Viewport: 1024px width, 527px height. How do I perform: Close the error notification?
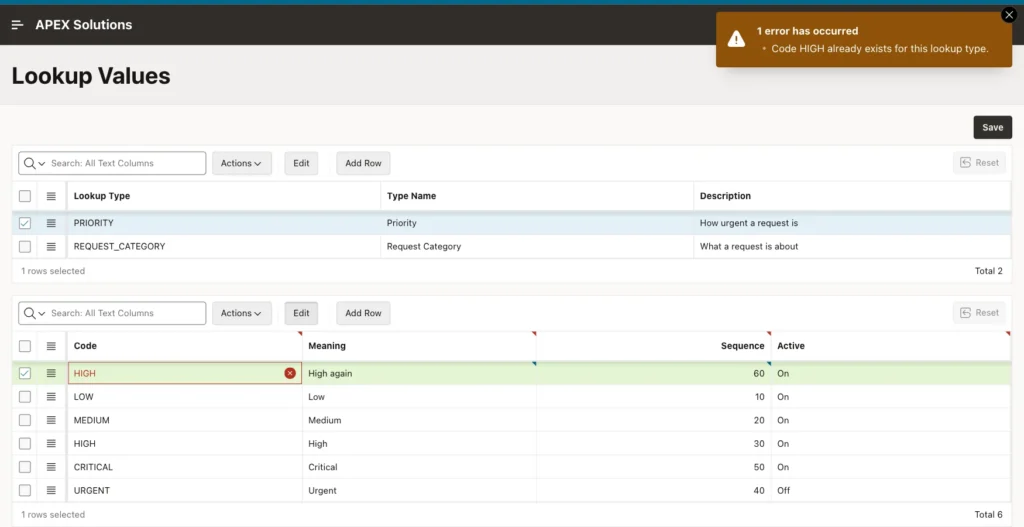(x=1008, y=15)
